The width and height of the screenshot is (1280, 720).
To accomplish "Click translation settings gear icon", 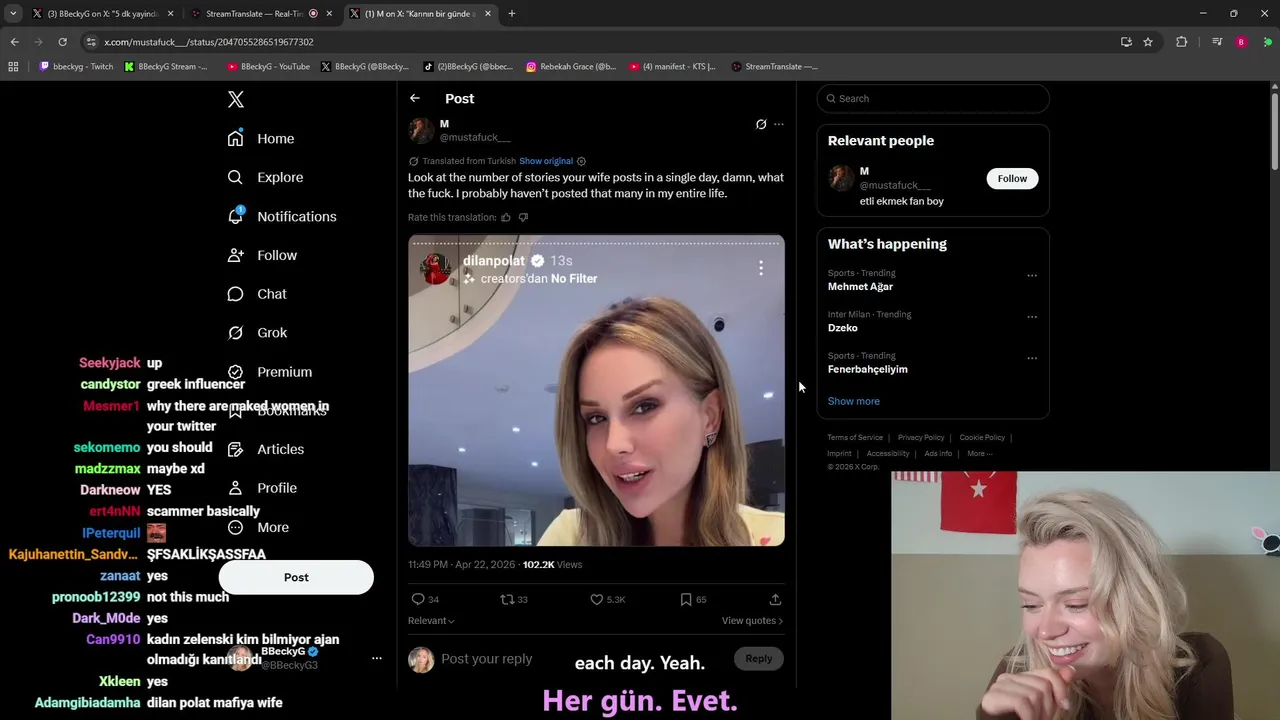I will click(581, 161).
